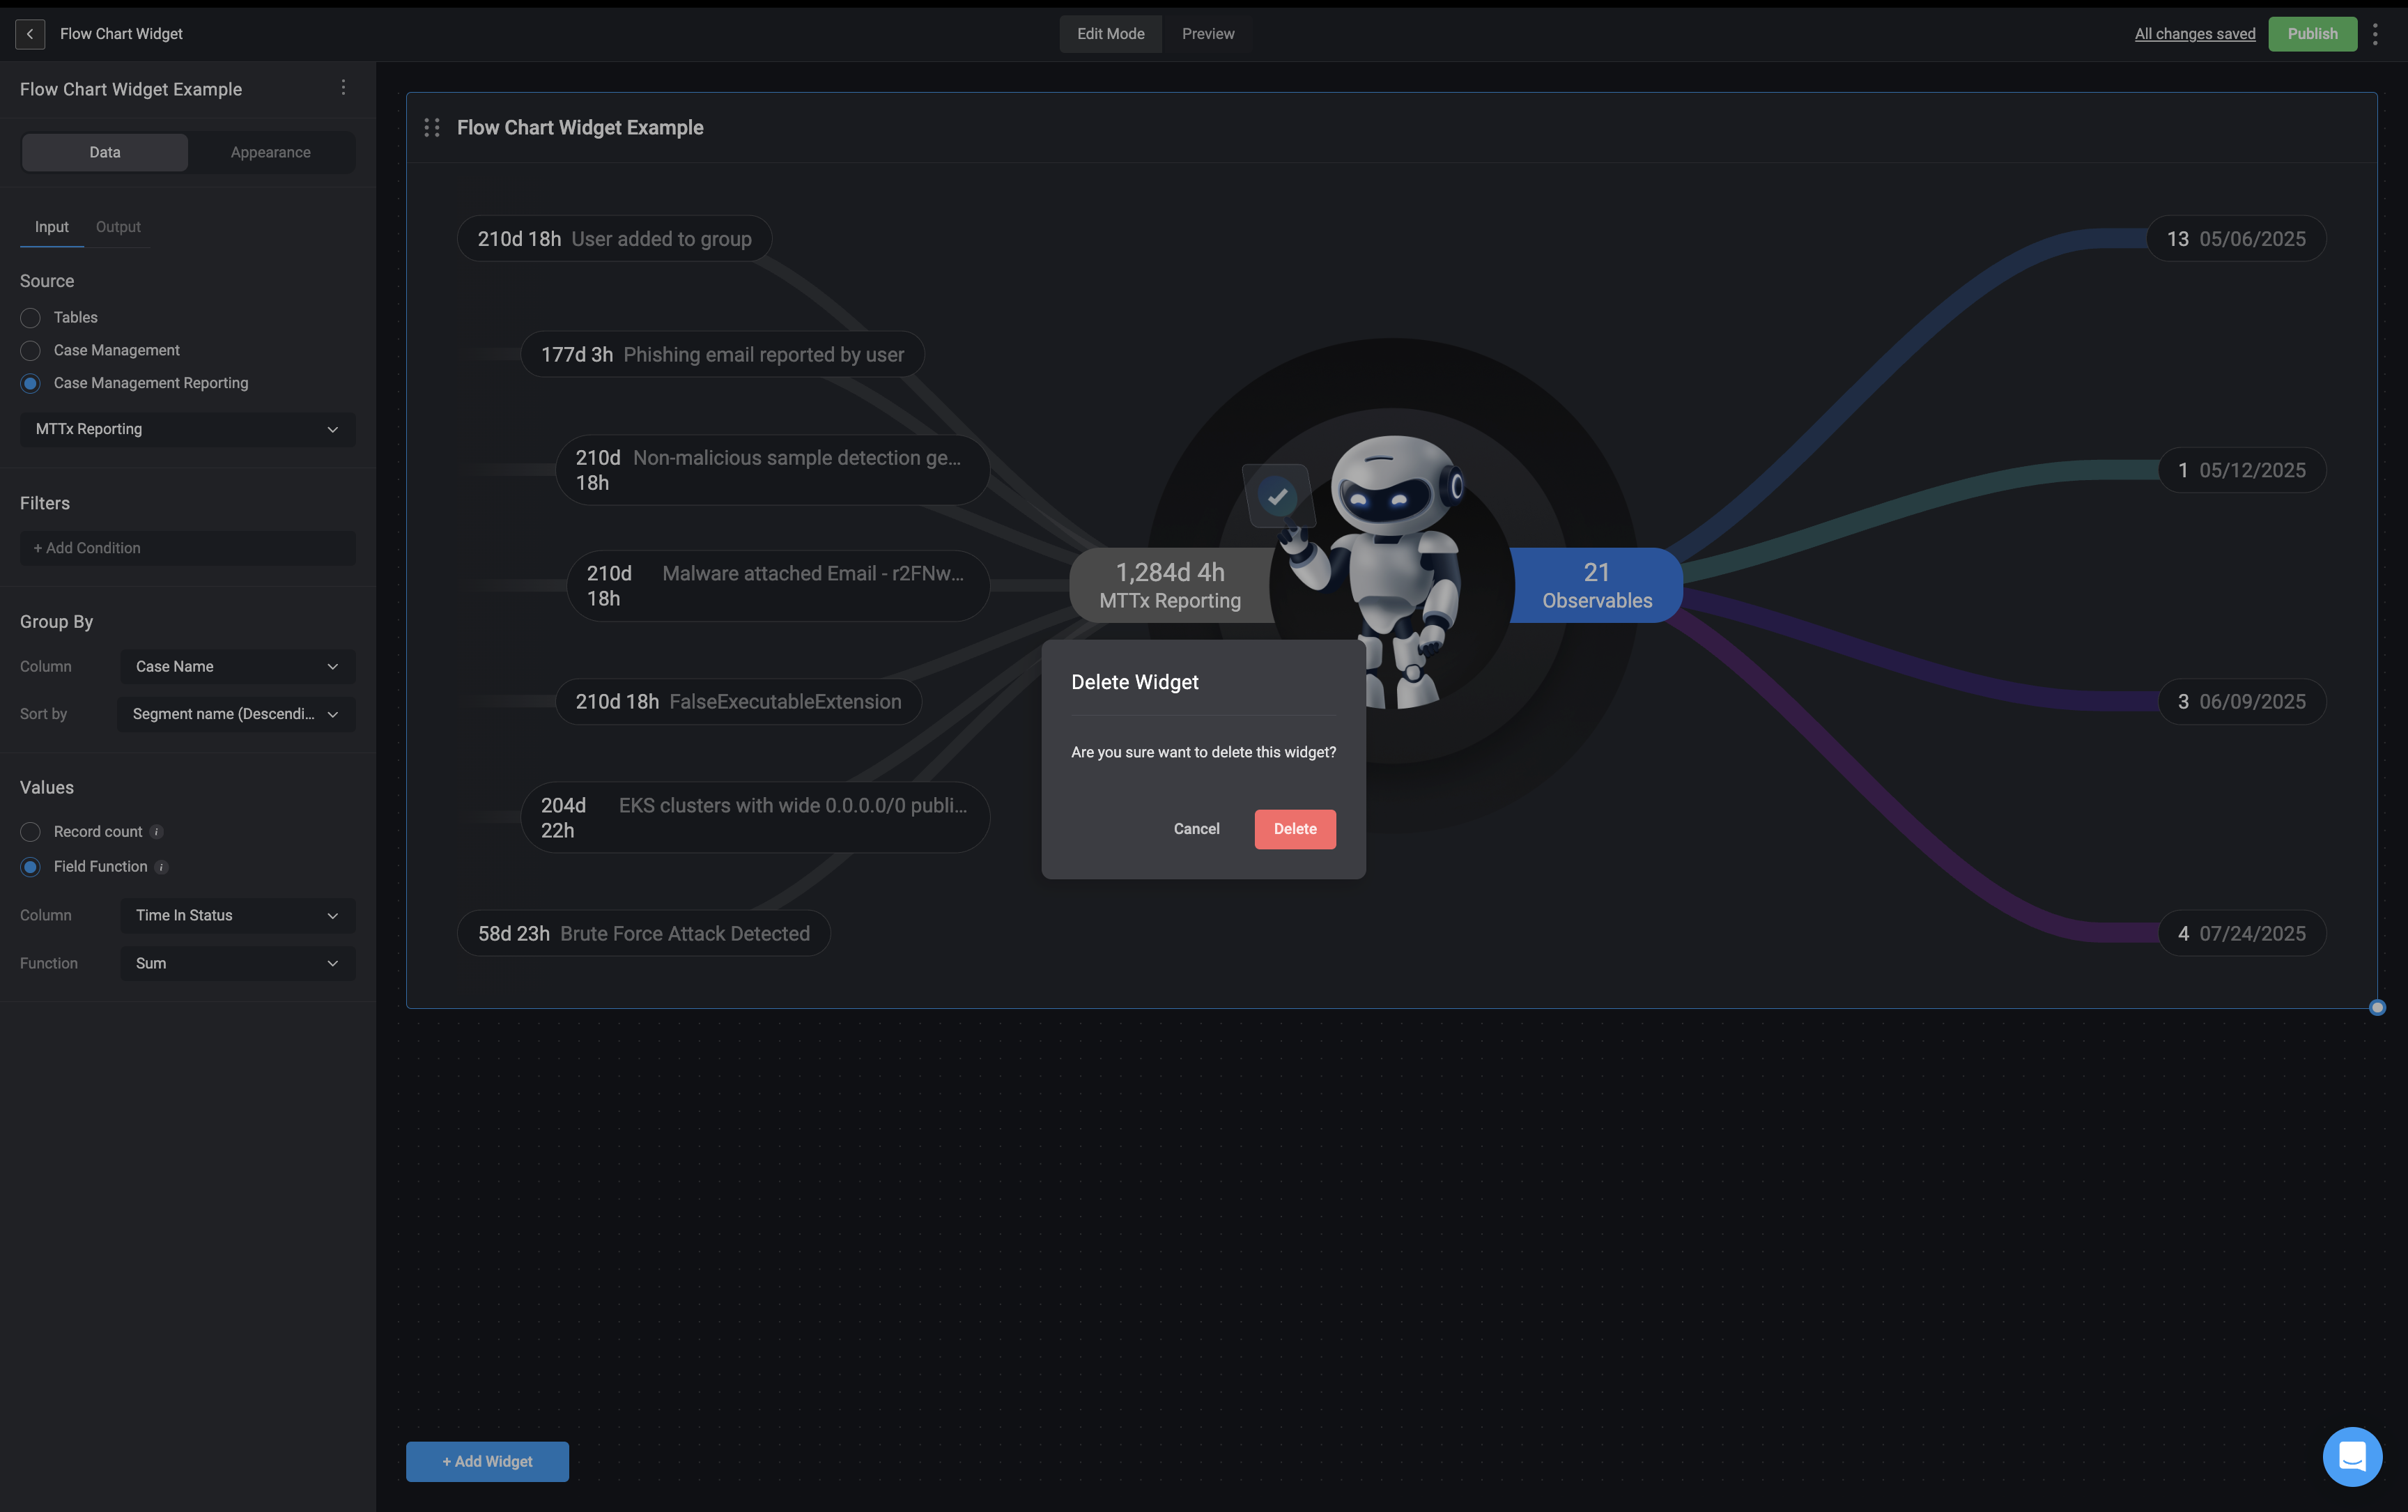Switch to the Output tab

[118, 227]
